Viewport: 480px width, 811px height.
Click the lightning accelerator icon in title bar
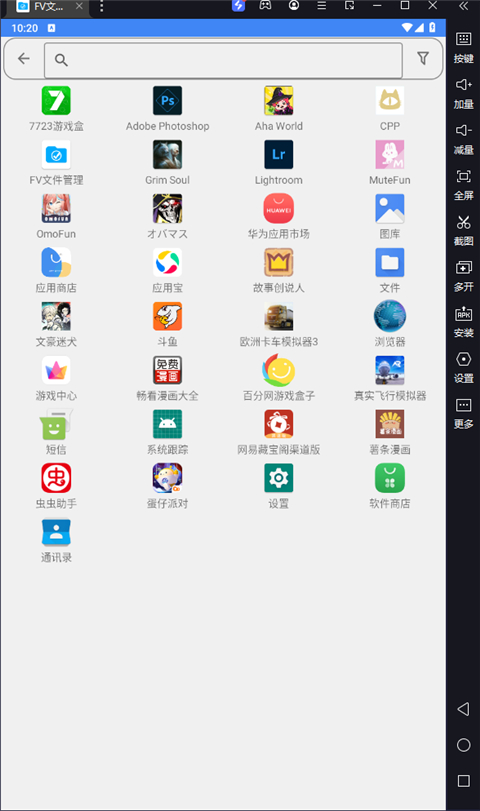[x=238, y=6]
